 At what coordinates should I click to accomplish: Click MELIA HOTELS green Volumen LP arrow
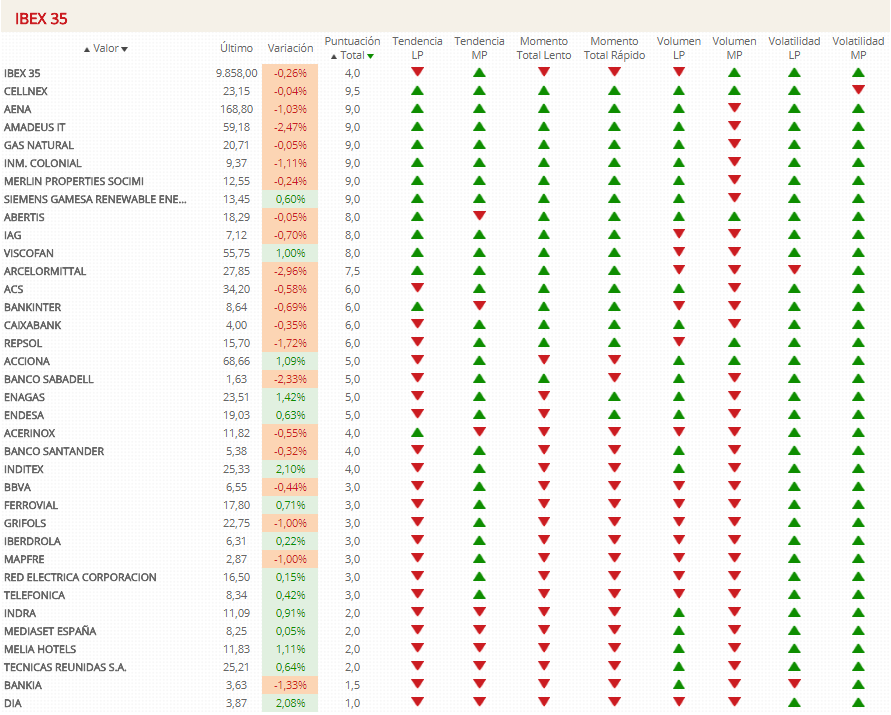point(678,649)
